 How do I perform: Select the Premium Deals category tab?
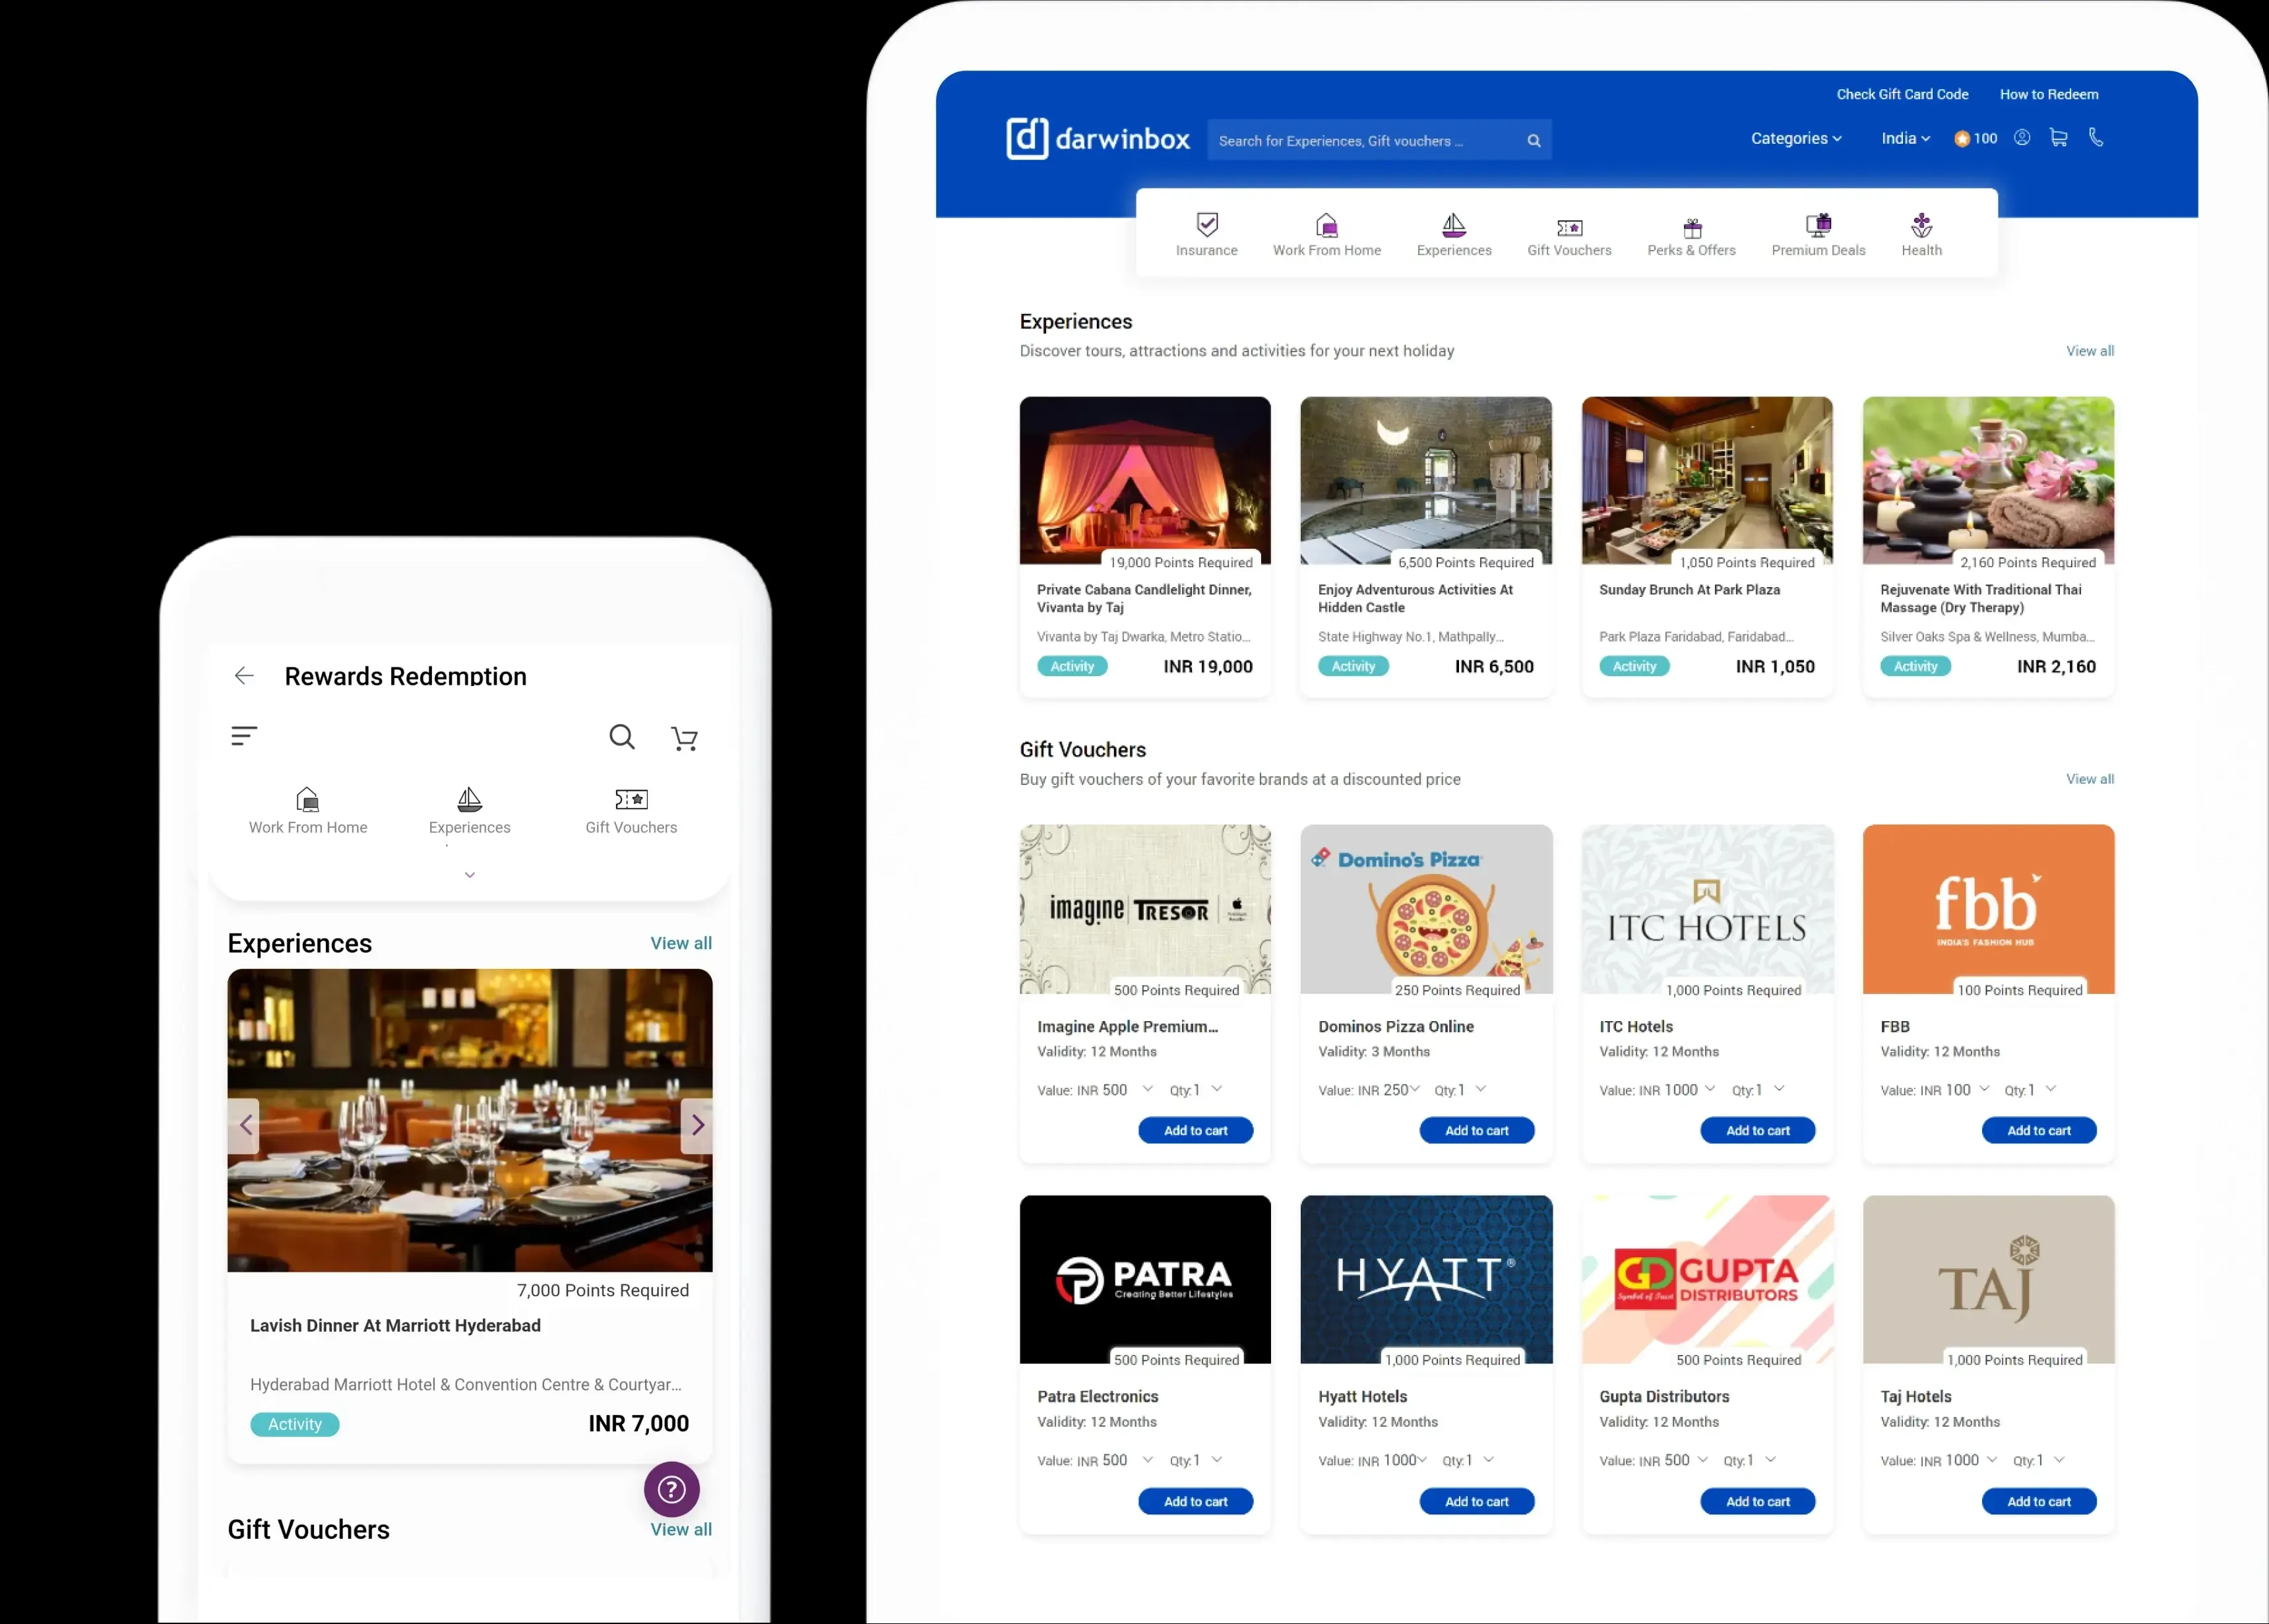pyautogui.click(x=1817, y=235)
